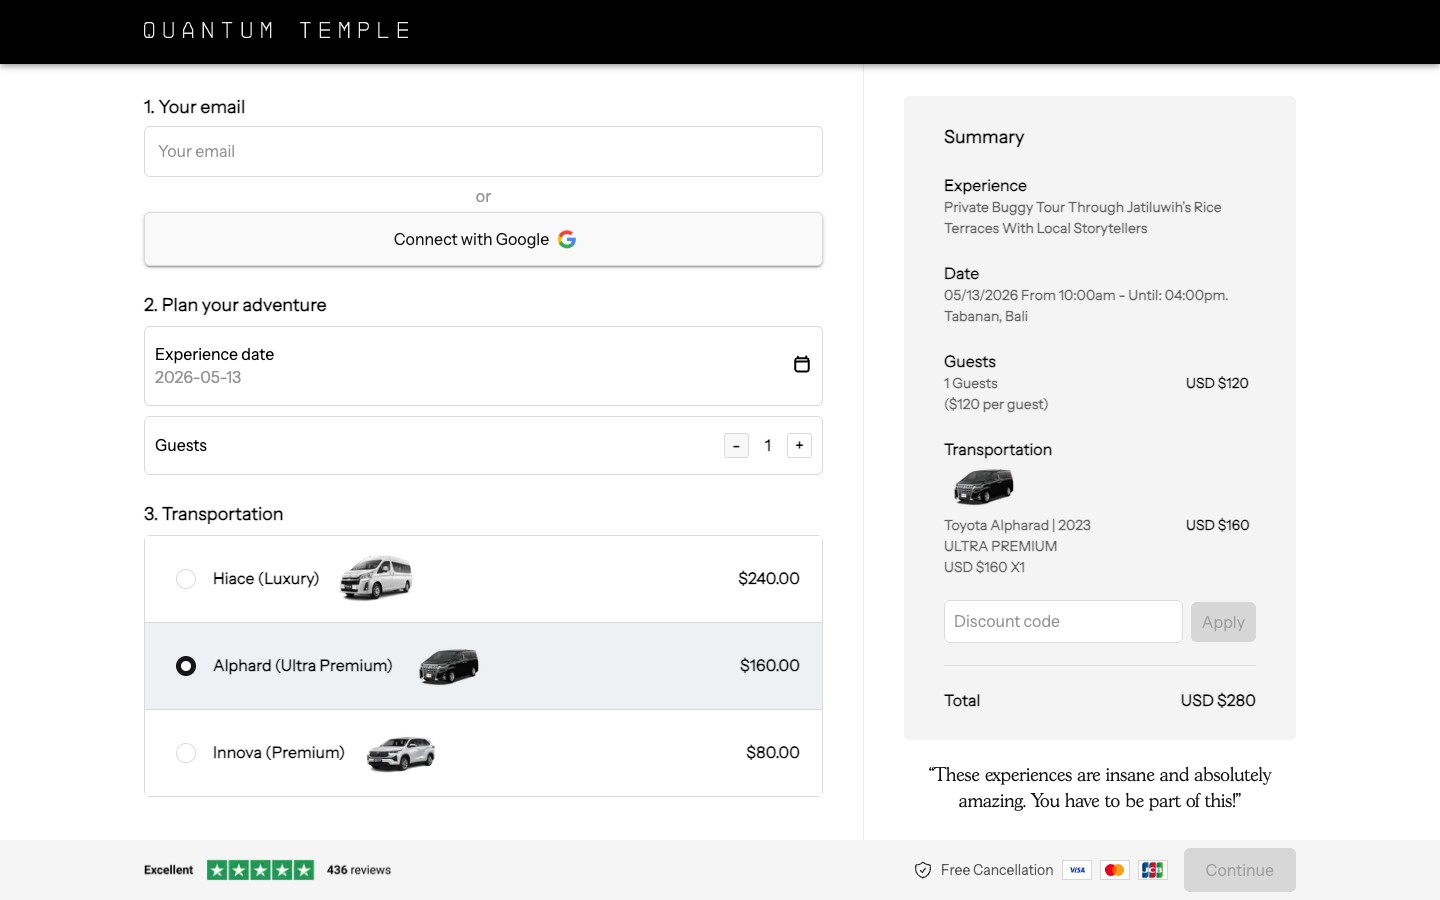Viewport: 1440px width, 900px height.
Task: Click the Innova (Premium) label
Action: 279,752
